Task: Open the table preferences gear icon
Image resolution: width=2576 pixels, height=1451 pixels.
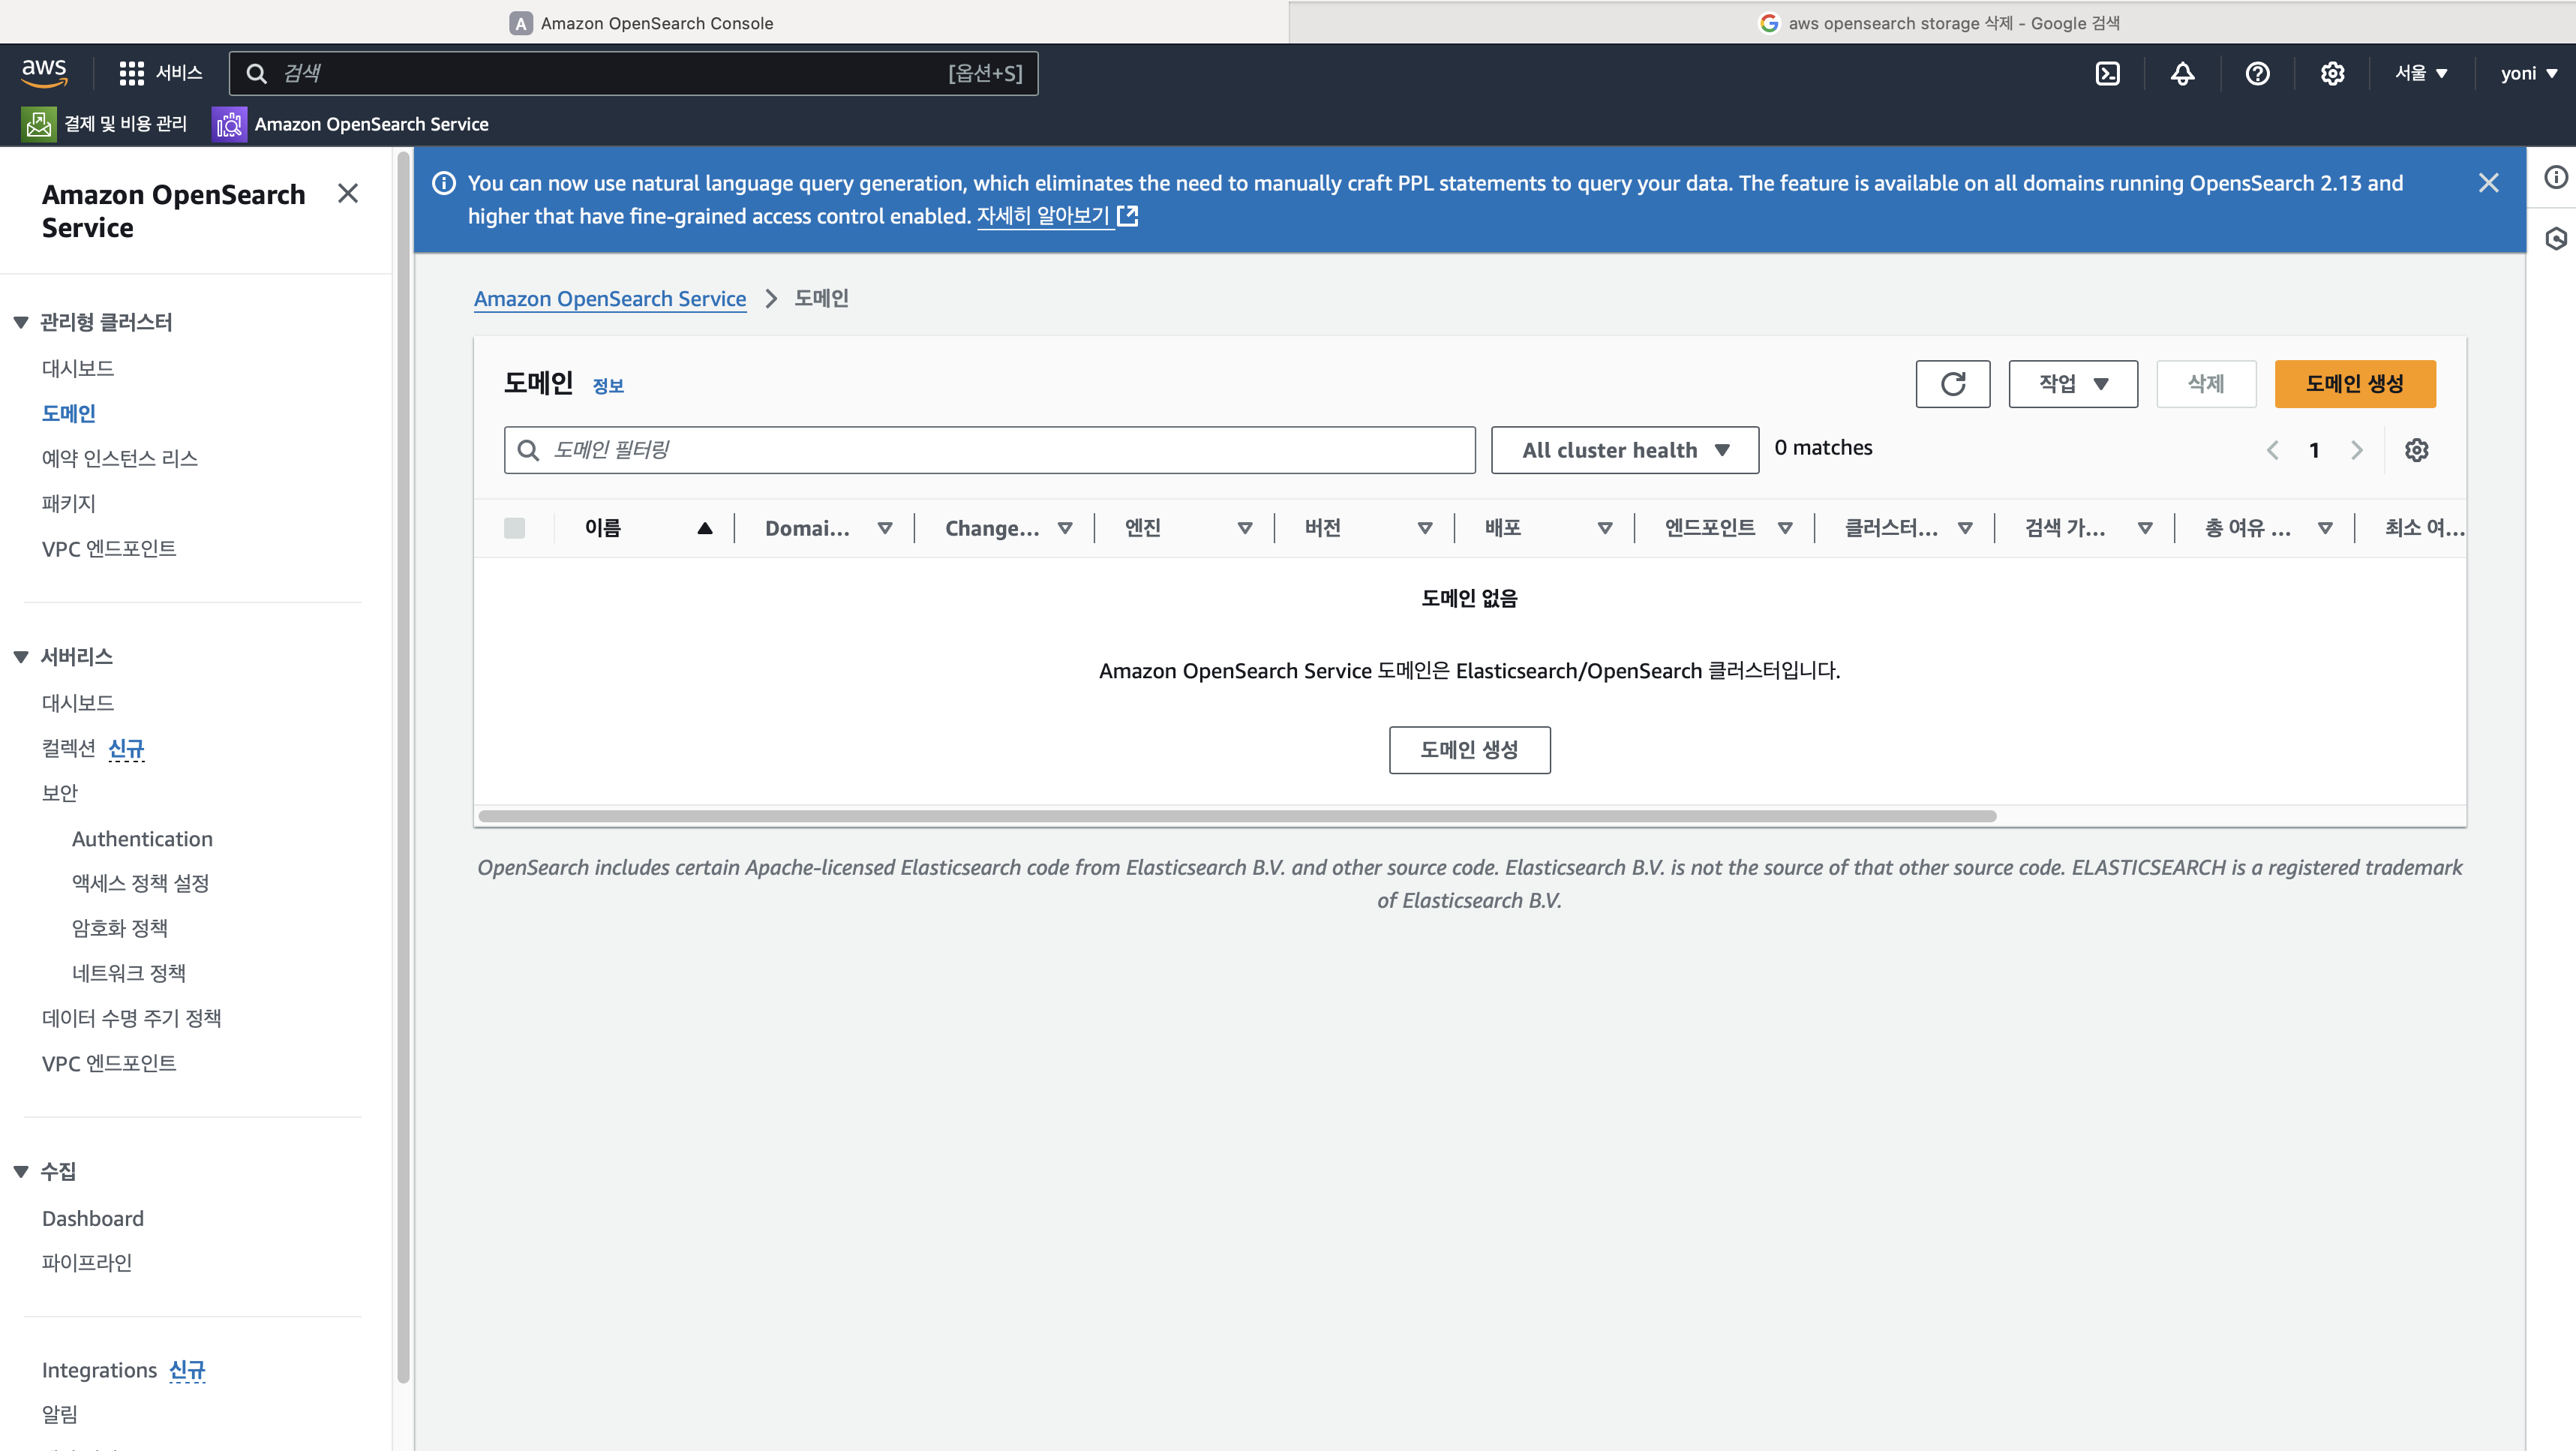Action: (2416, 450)
